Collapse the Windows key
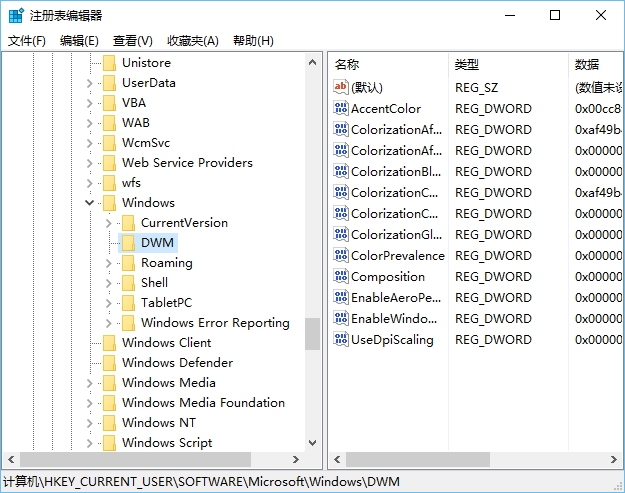This screenshot has height=493, width=625. point(90,202)
